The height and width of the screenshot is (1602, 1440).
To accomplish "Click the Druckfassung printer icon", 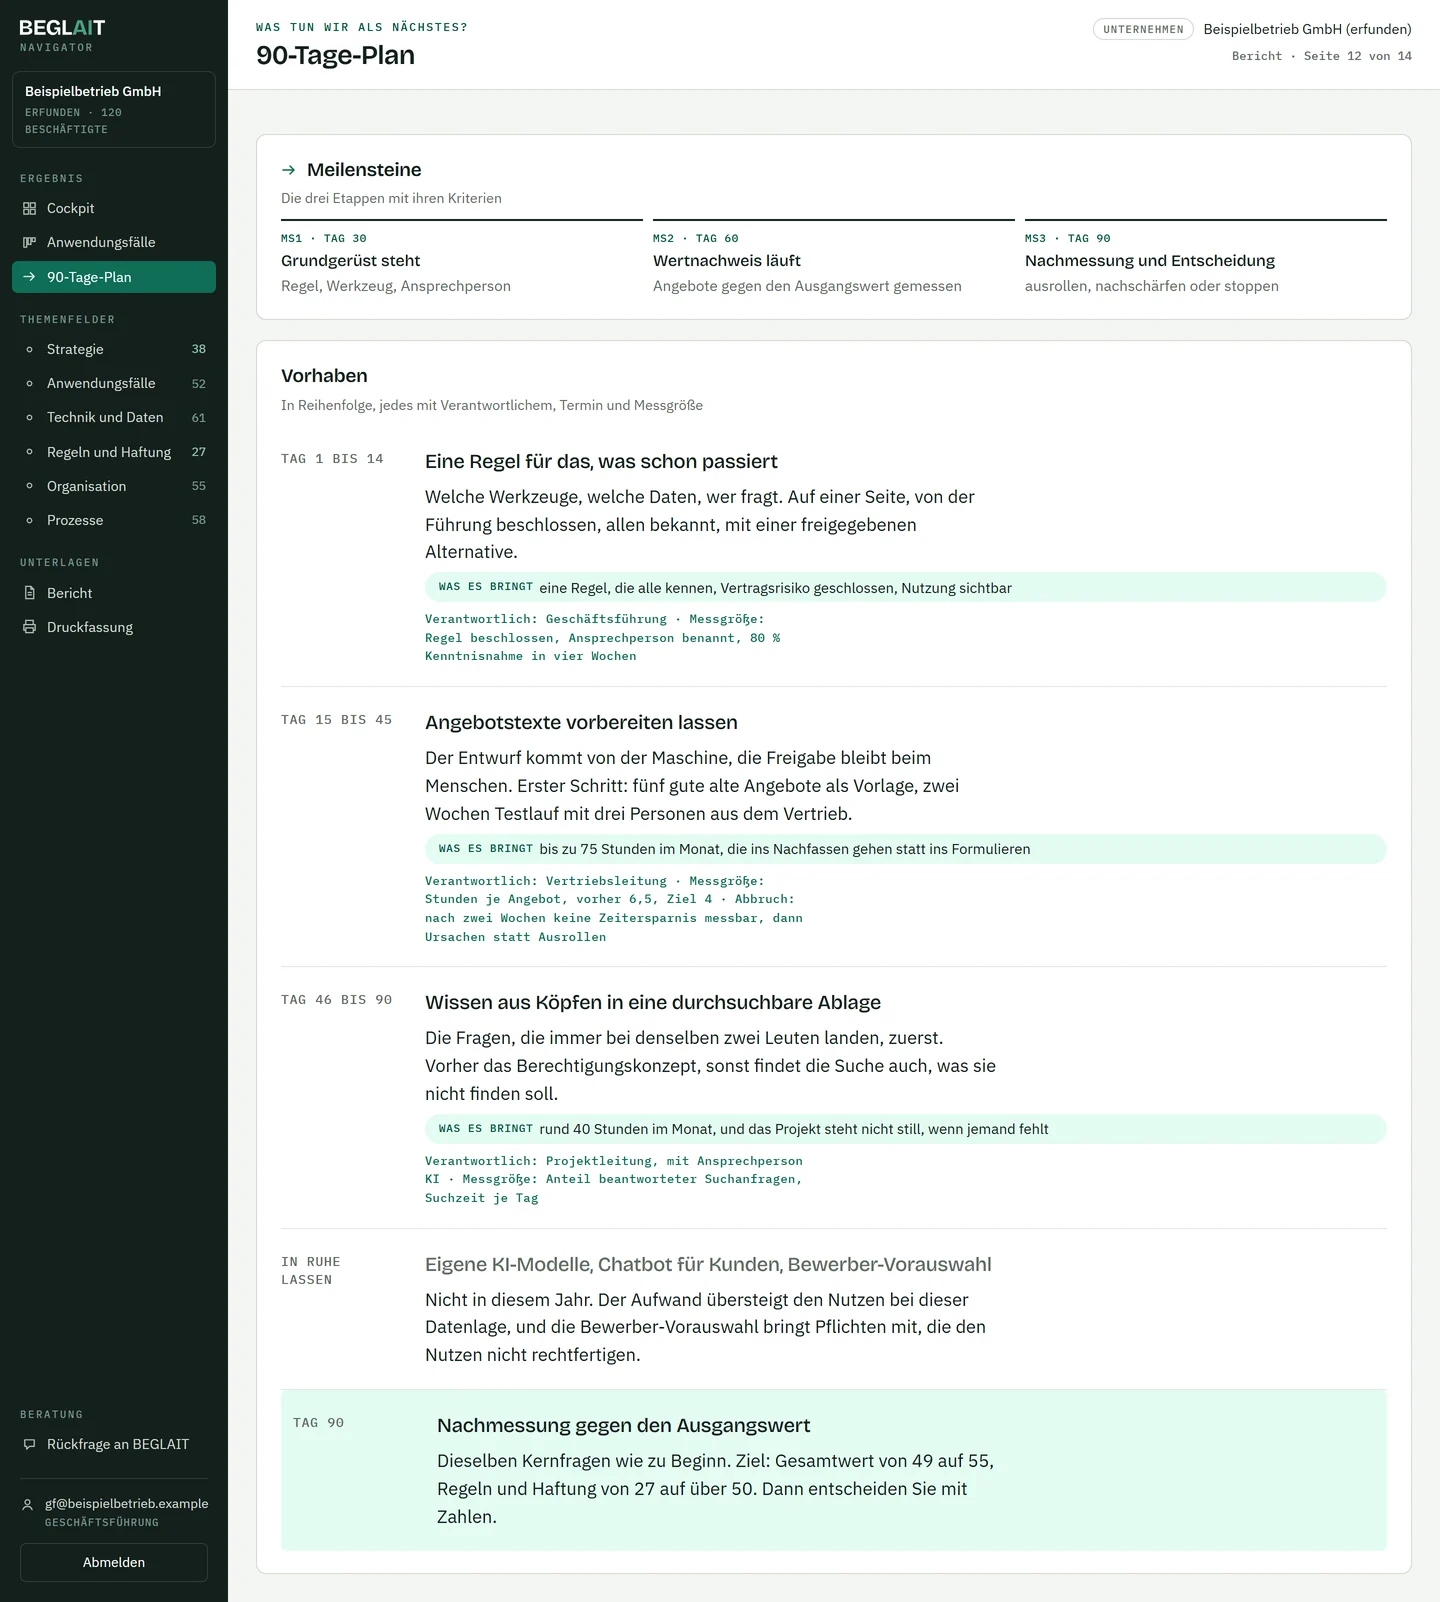I will [29, 627].
